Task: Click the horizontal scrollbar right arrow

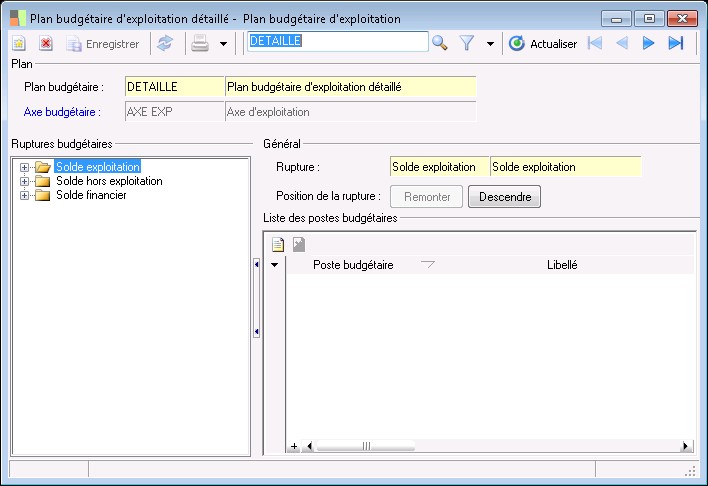Action: tap(685, 446)
